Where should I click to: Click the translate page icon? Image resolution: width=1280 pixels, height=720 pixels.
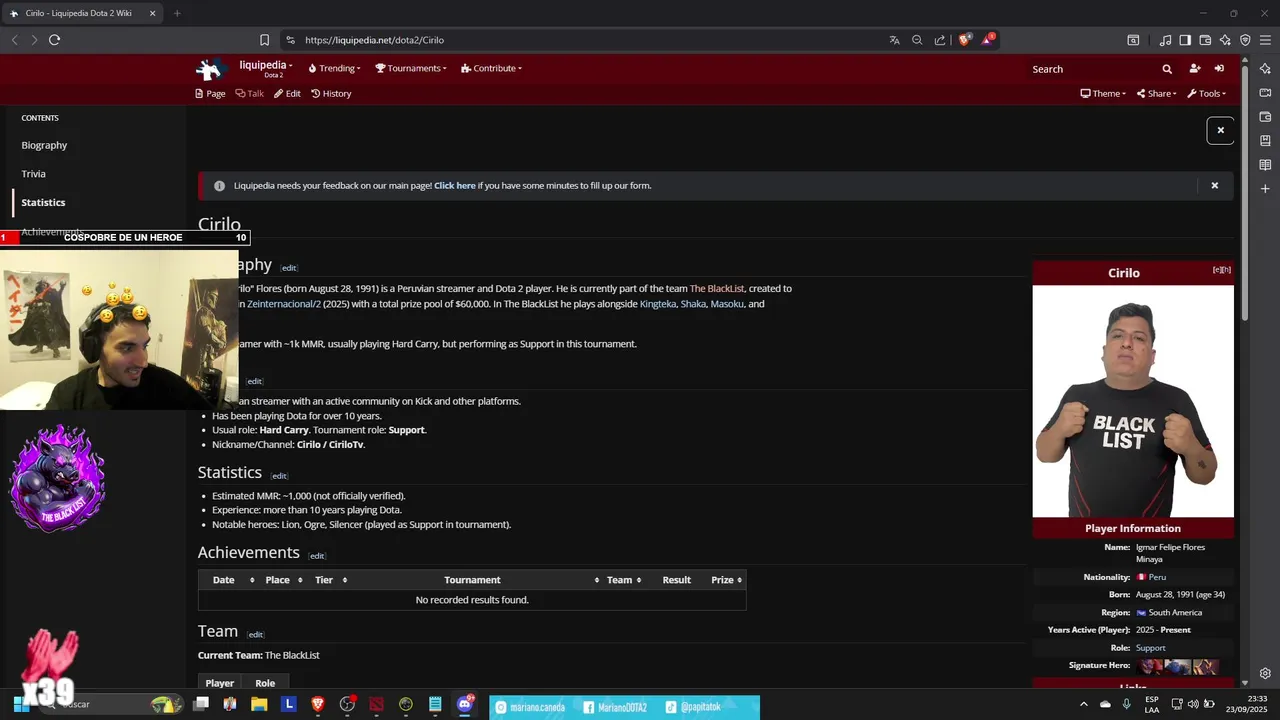pyautogui.click(x=894, y=40)
